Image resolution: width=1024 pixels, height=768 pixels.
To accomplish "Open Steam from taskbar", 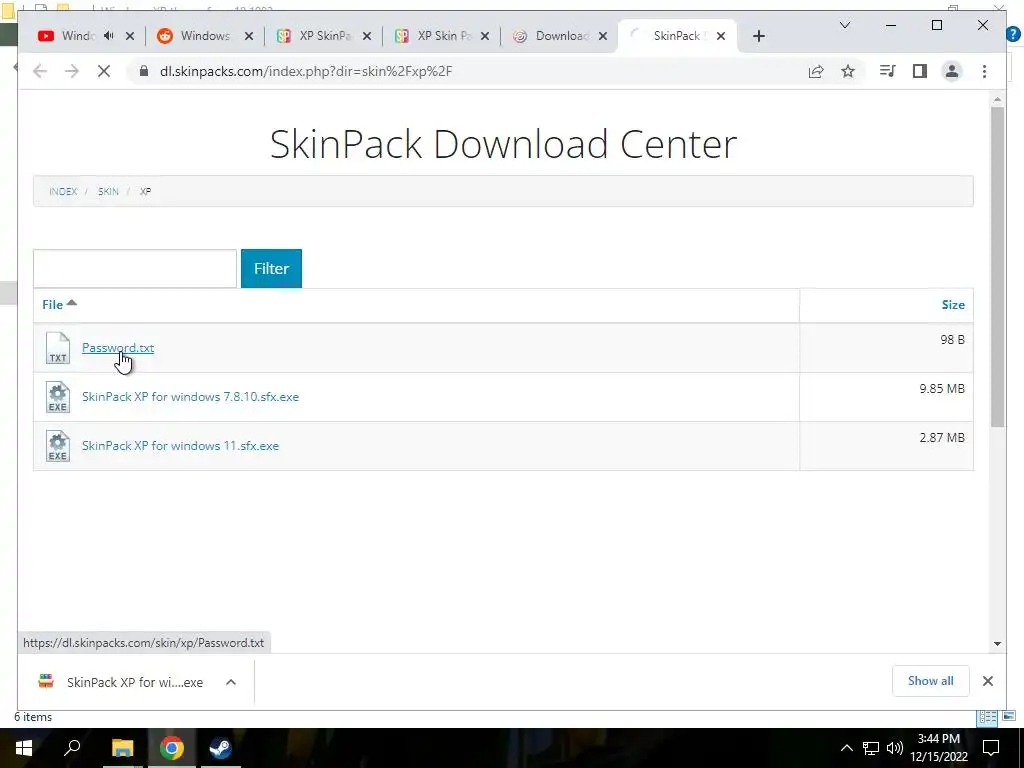I will (x=220, y=748).
